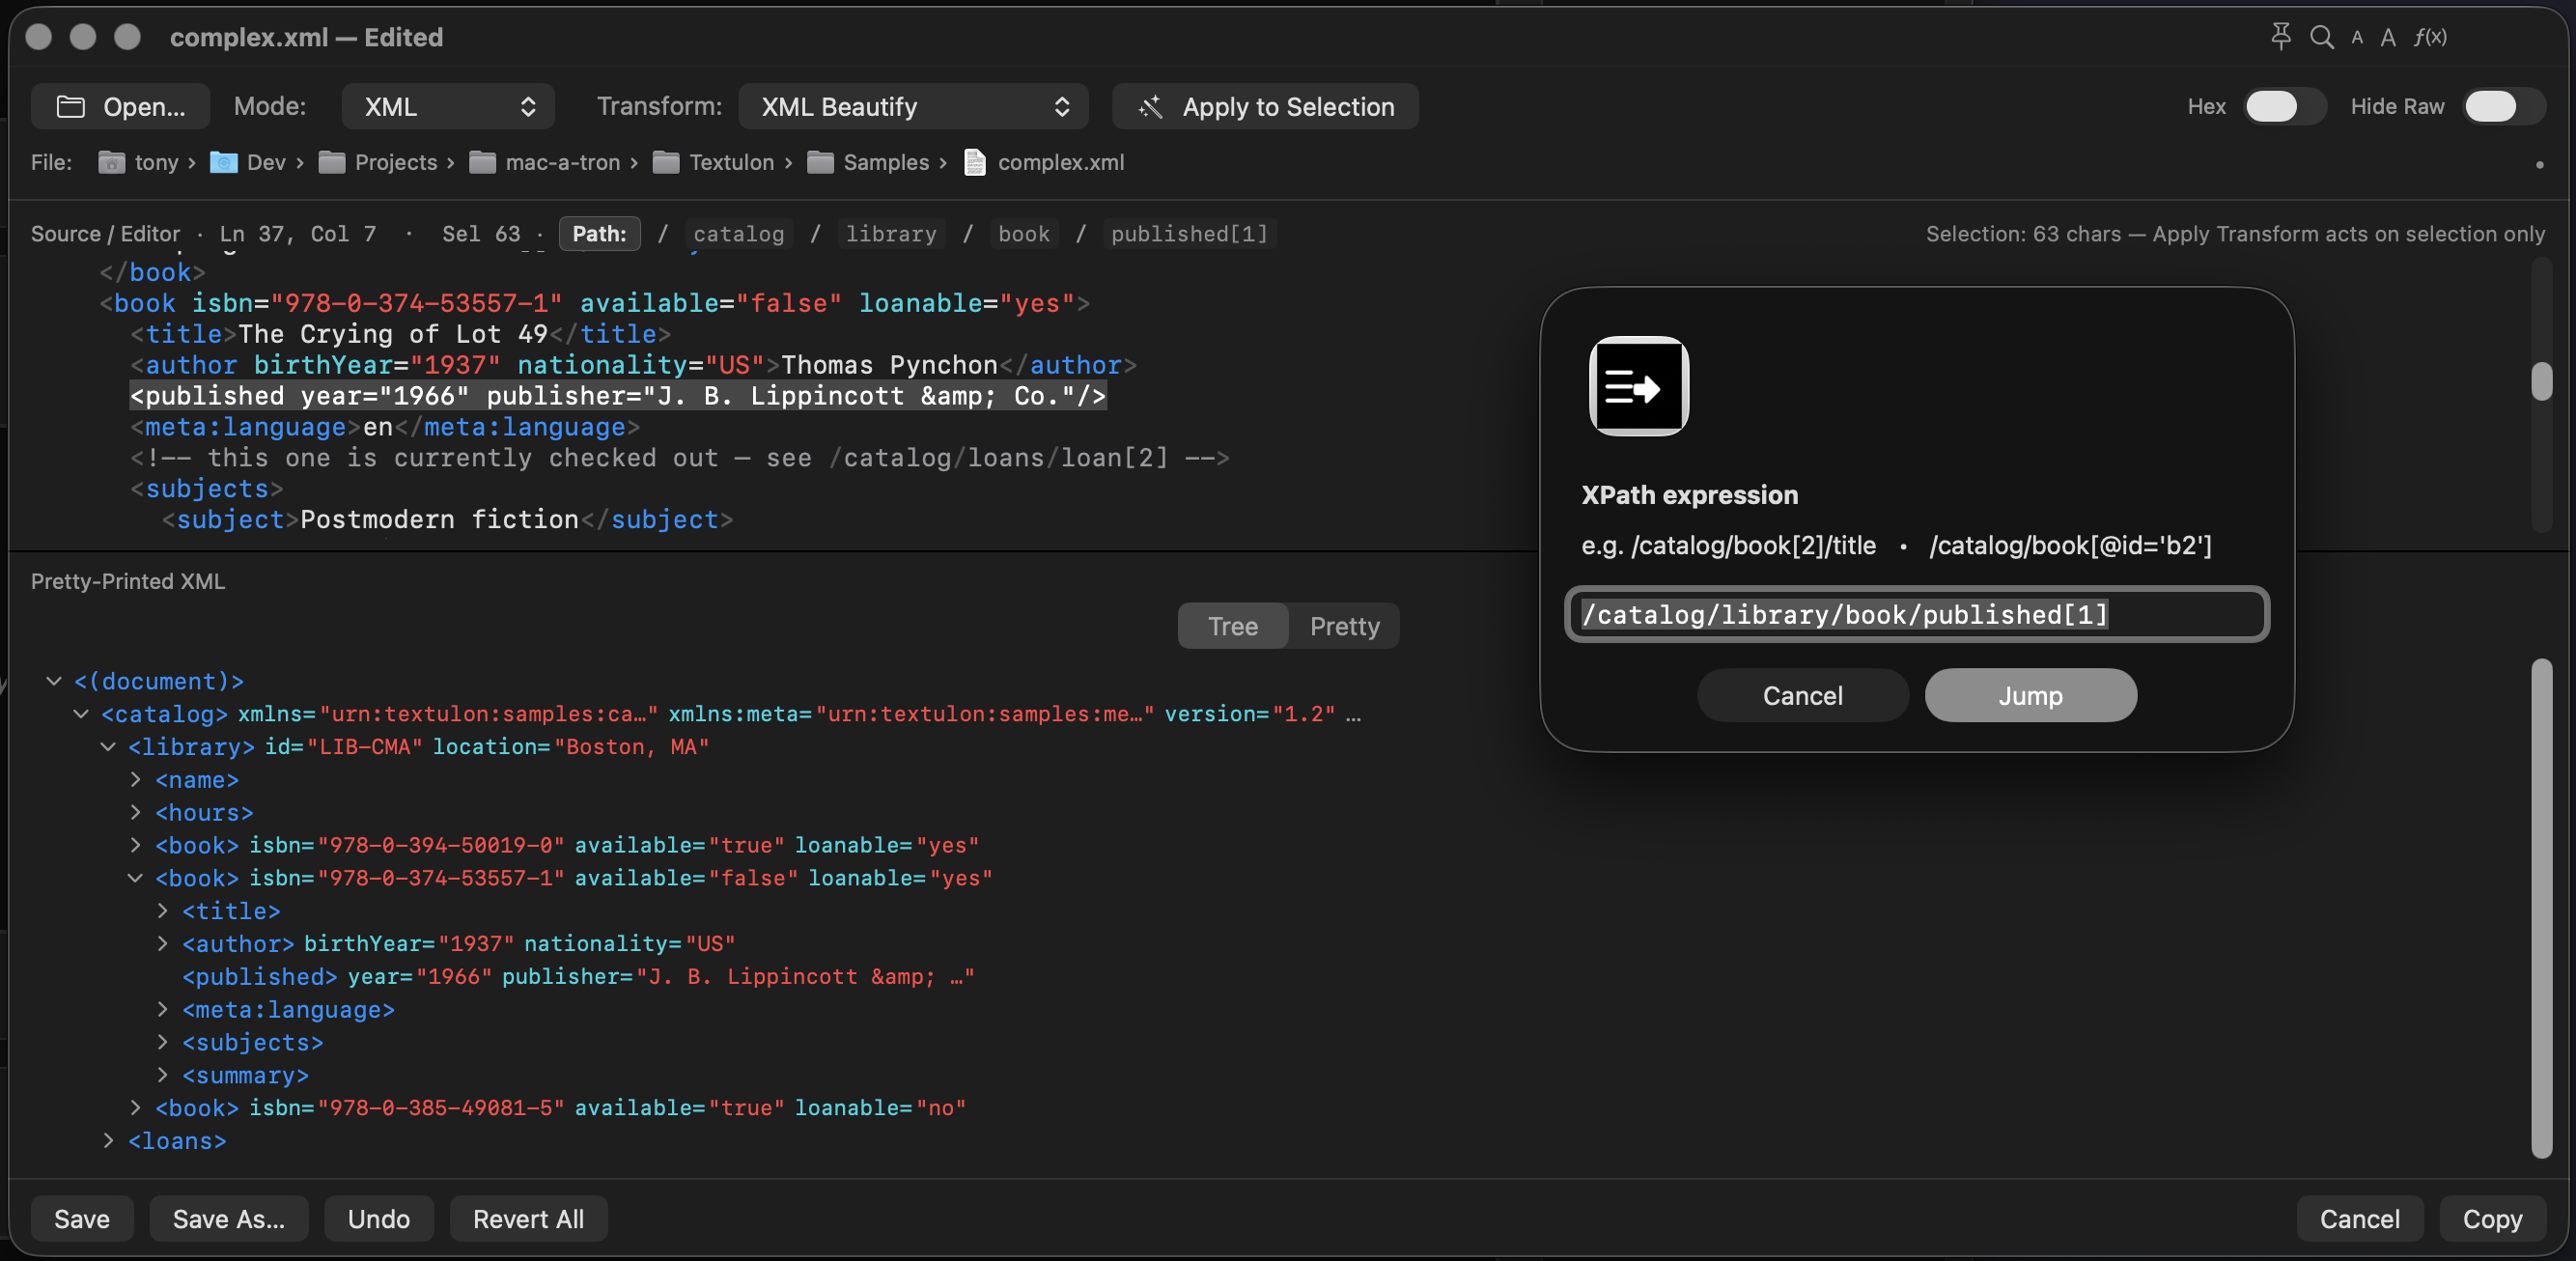Click published[1] in the path breadcrumb
Viewport: 2576px width, 1261px height.
(x=1189, y=234)
